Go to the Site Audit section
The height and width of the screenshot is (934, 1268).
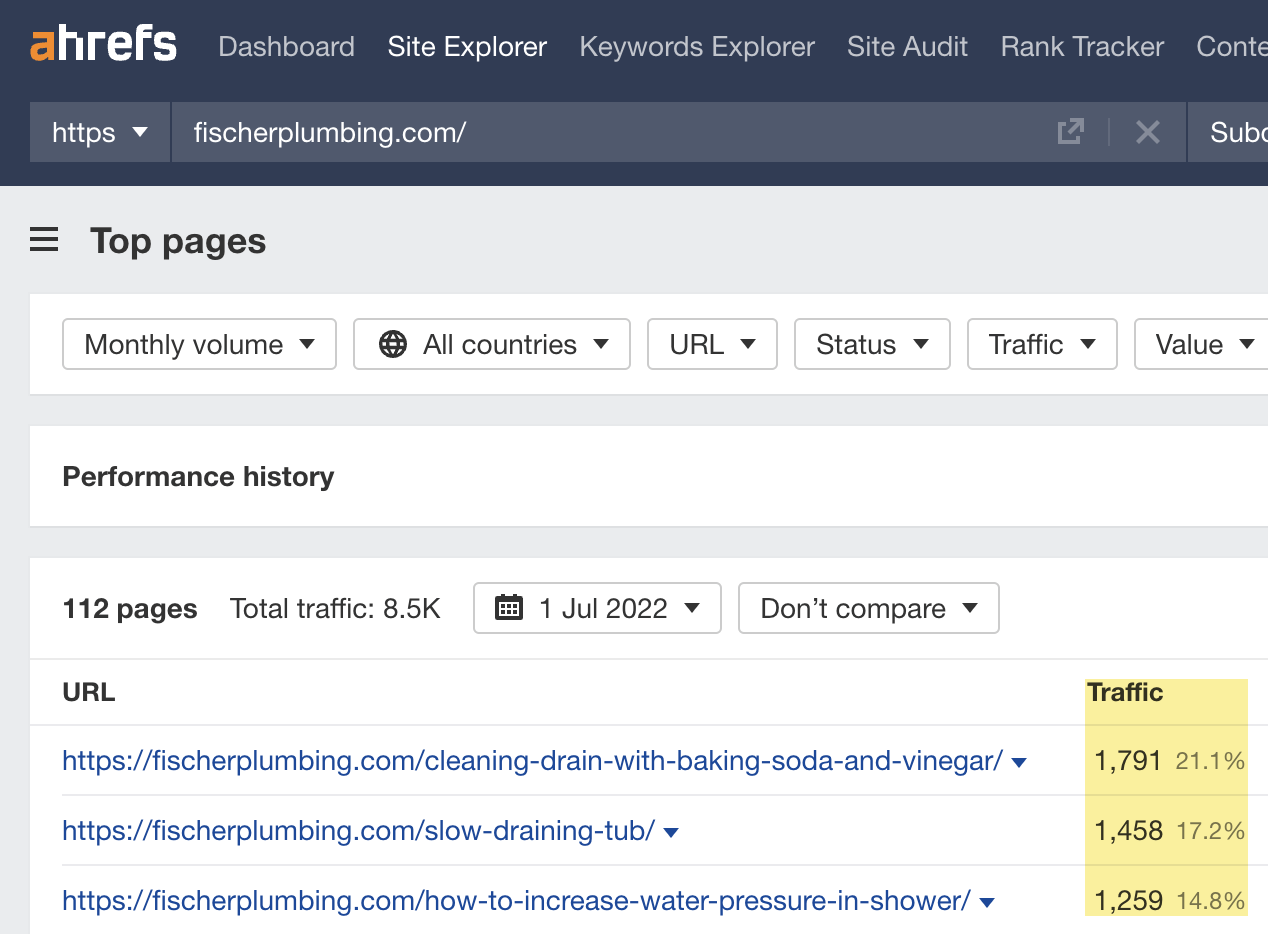tap(907, 46)
